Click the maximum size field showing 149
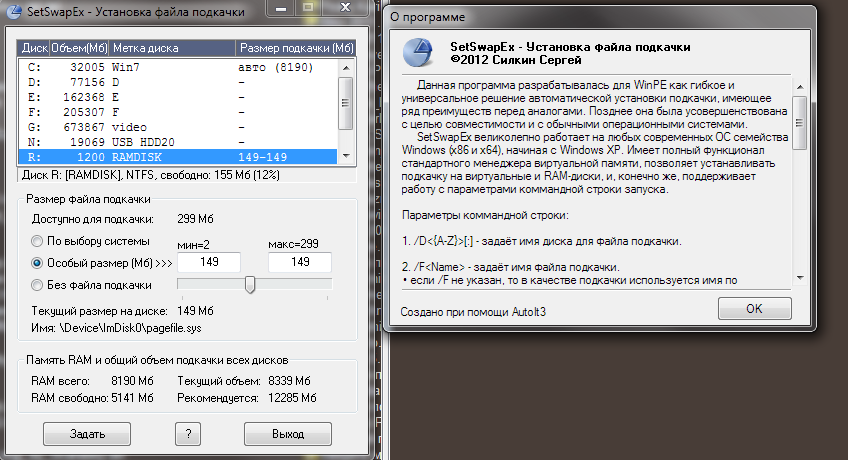848x460 pixels. [300, 262]
